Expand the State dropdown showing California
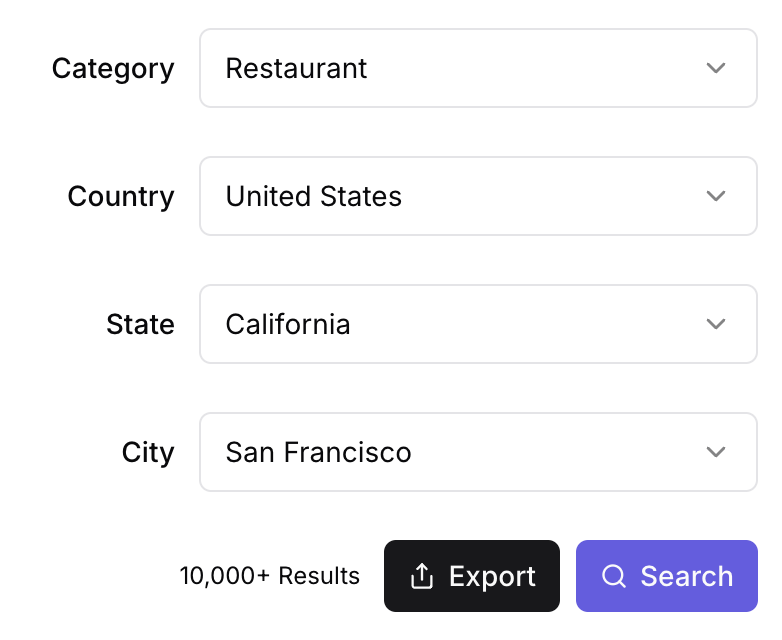 (478, 324)
